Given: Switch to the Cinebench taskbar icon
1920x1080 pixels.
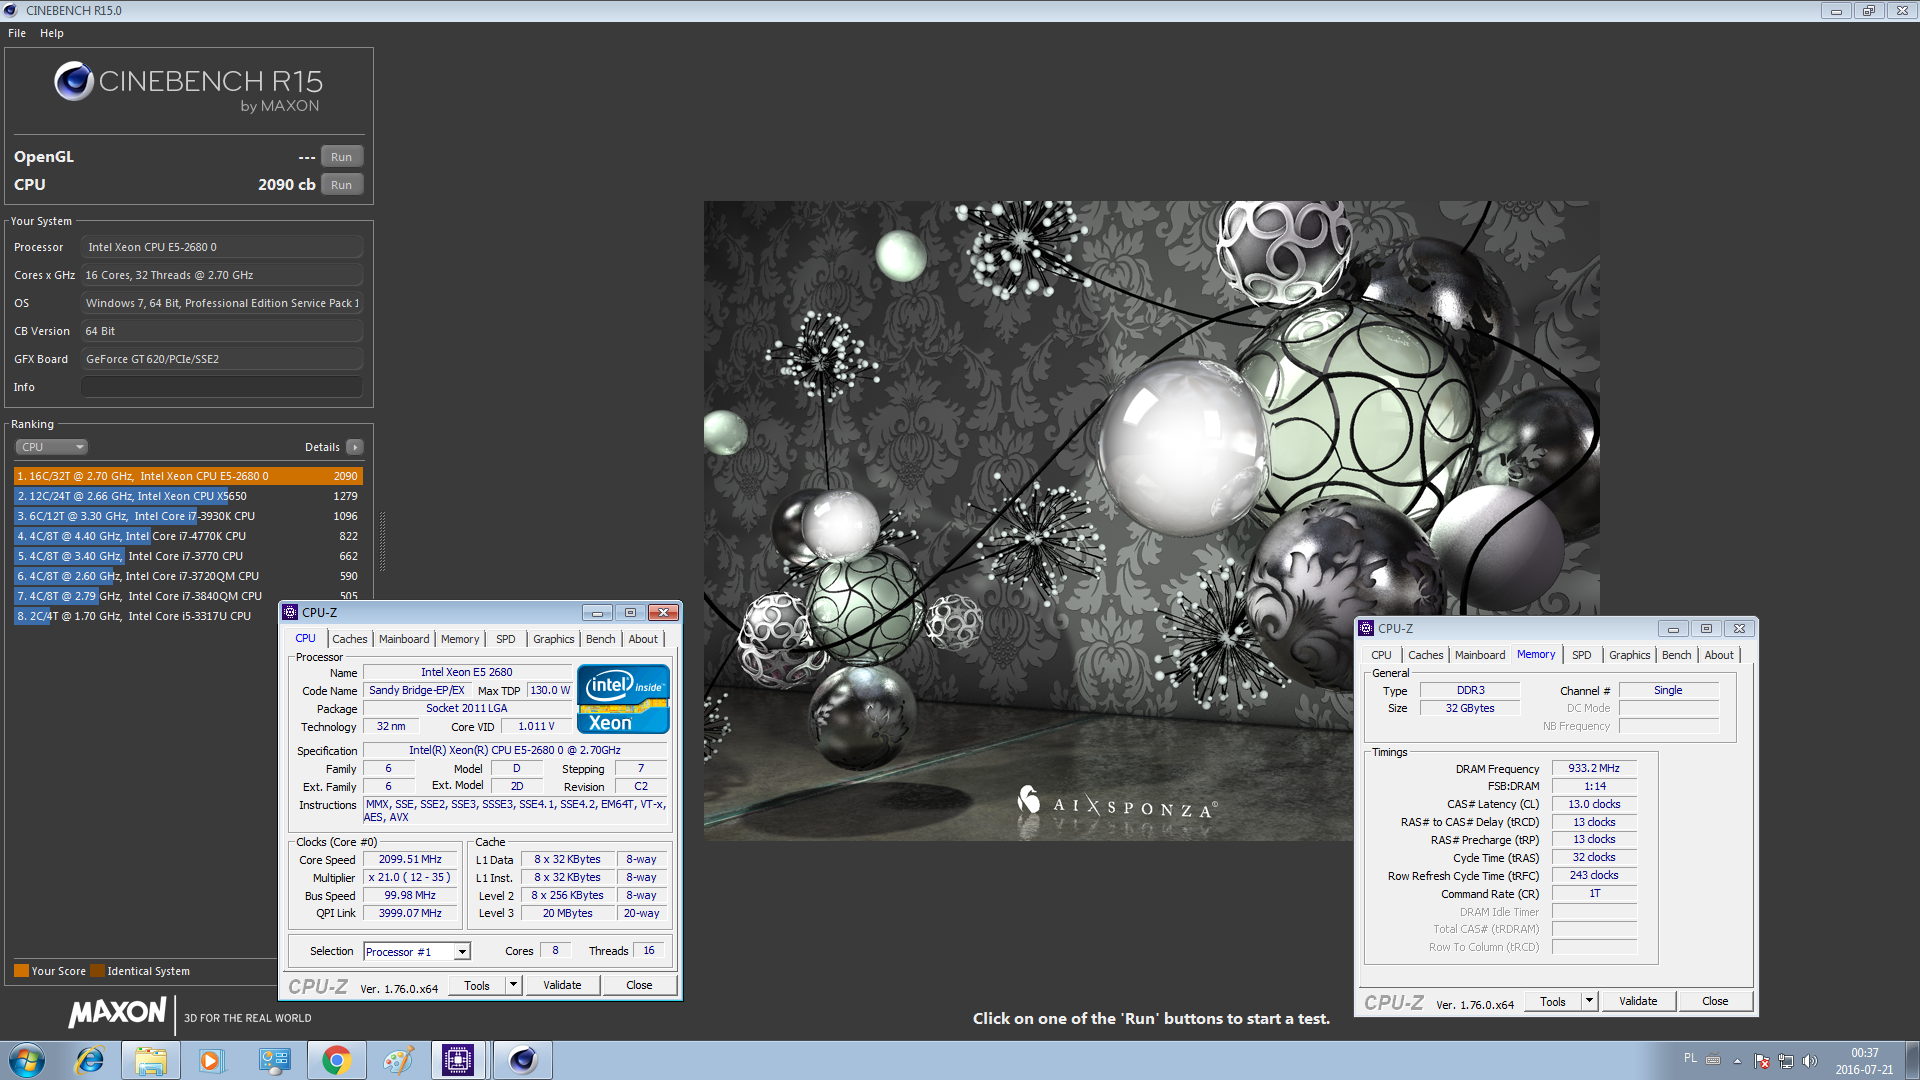Looking at the screenshot, I should [523, 1060].
